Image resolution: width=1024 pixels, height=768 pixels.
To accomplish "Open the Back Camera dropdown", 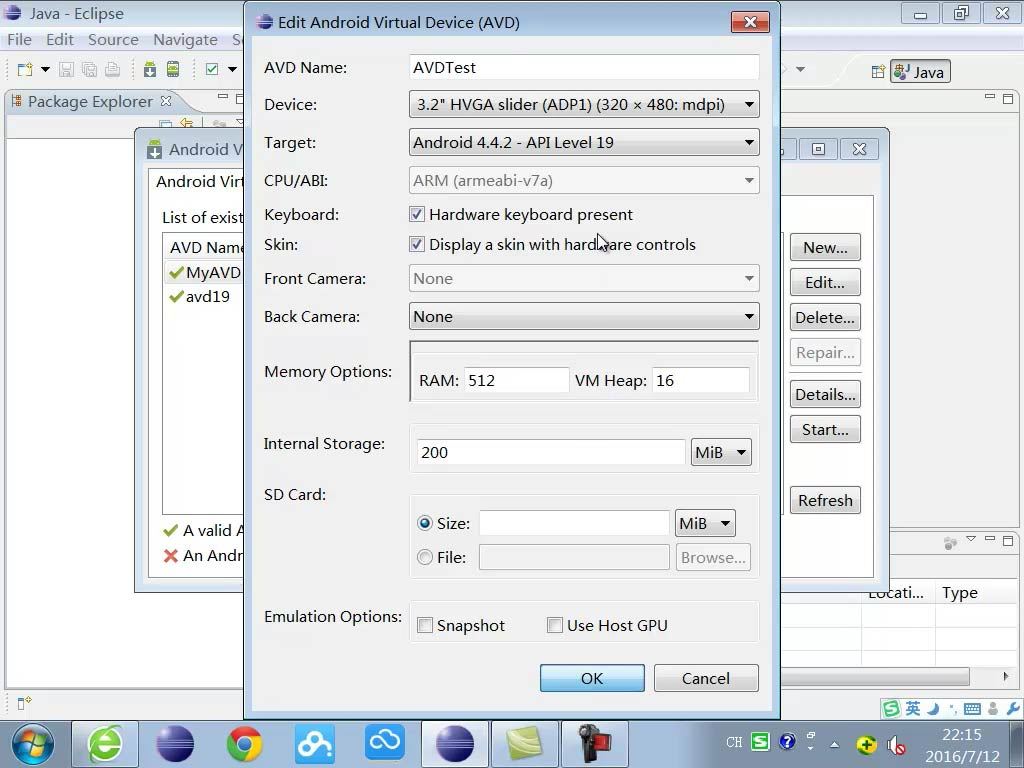I will pos(584,317).
